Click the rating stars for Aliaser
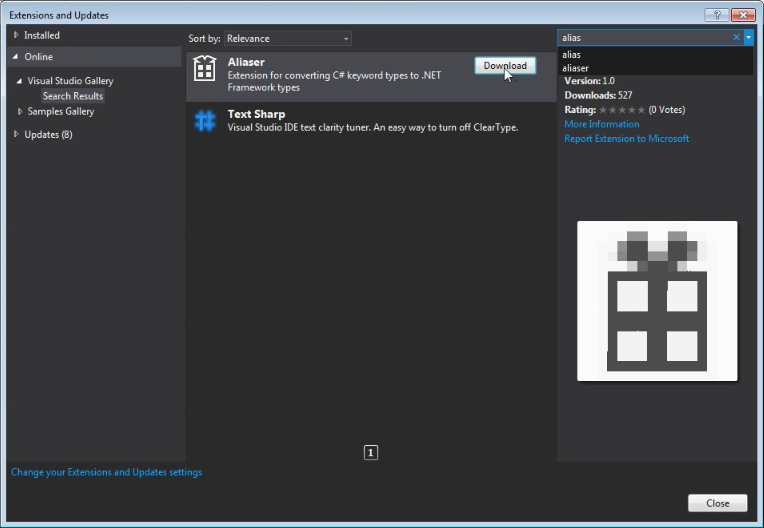The height and width of the screenshot is (528, 764). tap(622, 110)
